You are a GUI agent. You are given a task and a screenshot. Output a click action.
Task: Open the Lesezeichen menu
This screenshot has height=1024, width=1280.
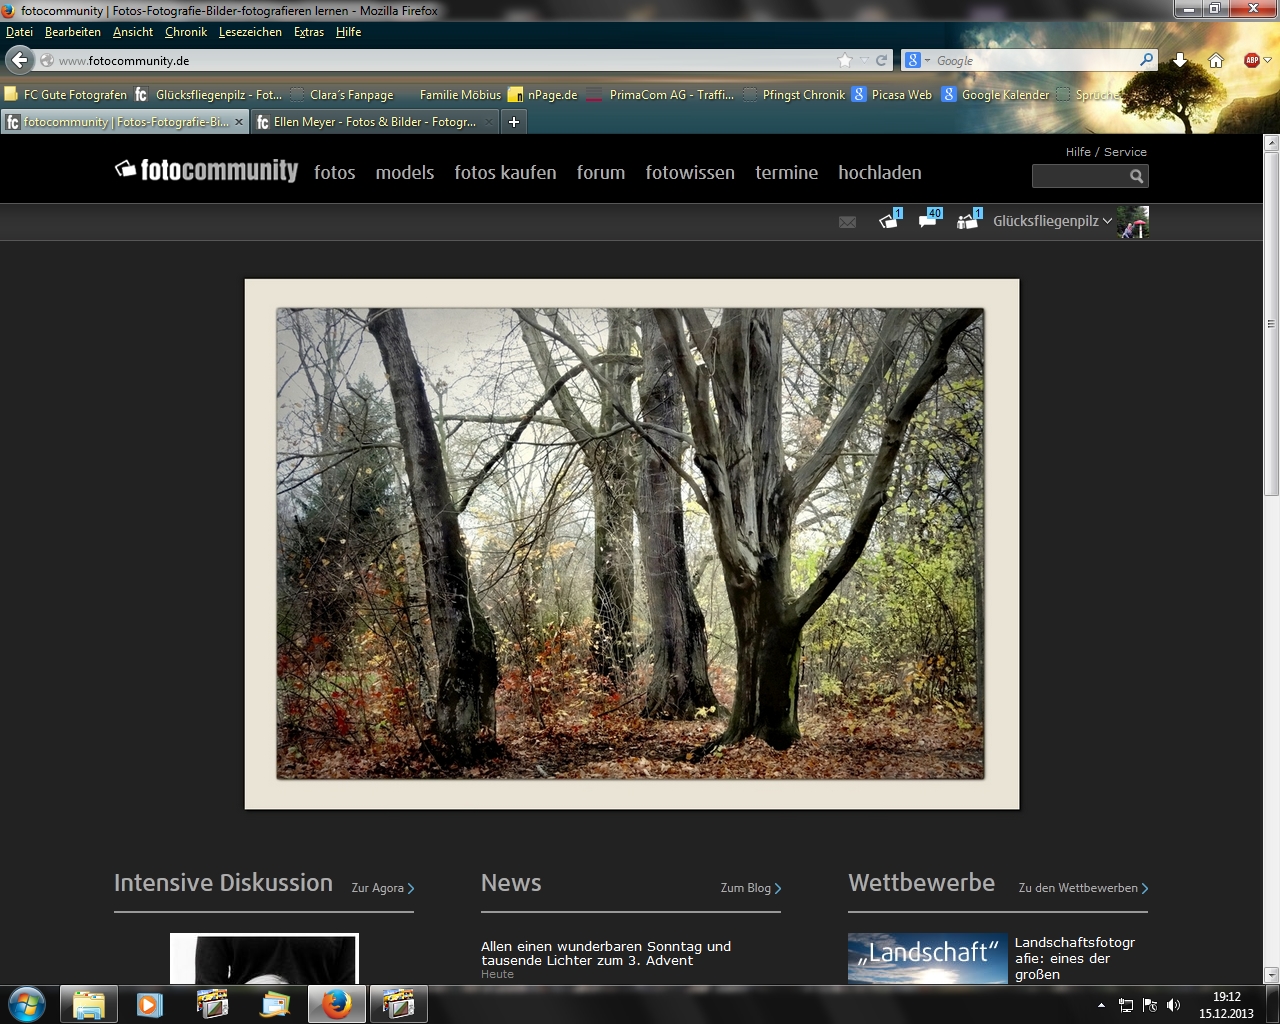250,32
